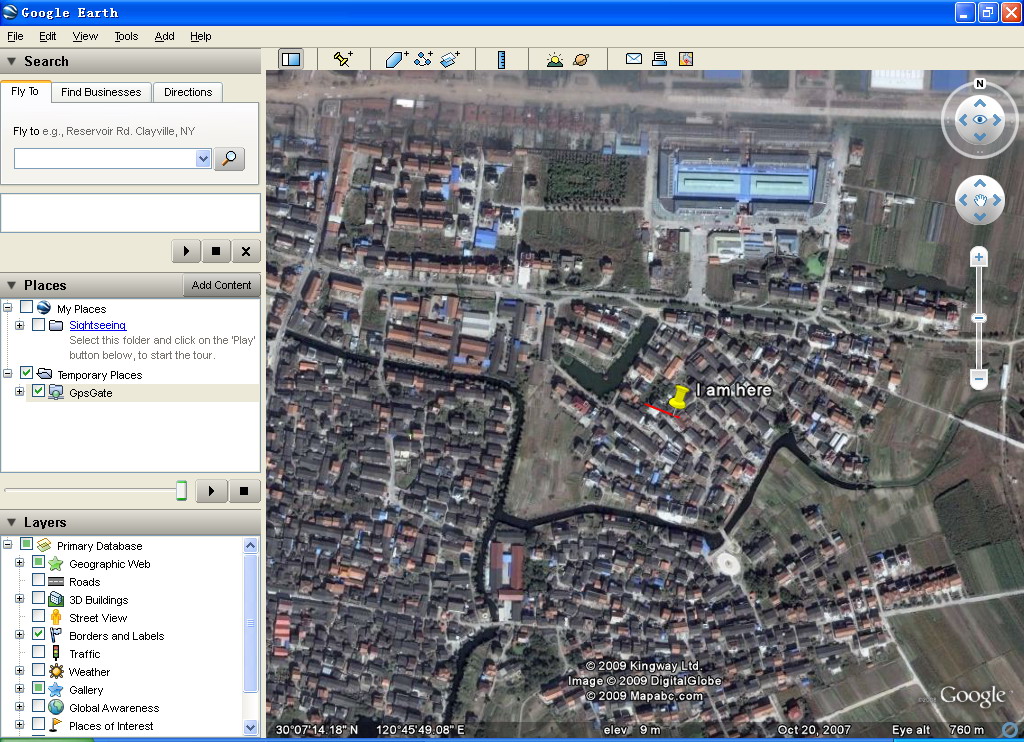Click the Move joystick hand control
This screenshot has width=1024, height=742.
click(x=980, y=200)
